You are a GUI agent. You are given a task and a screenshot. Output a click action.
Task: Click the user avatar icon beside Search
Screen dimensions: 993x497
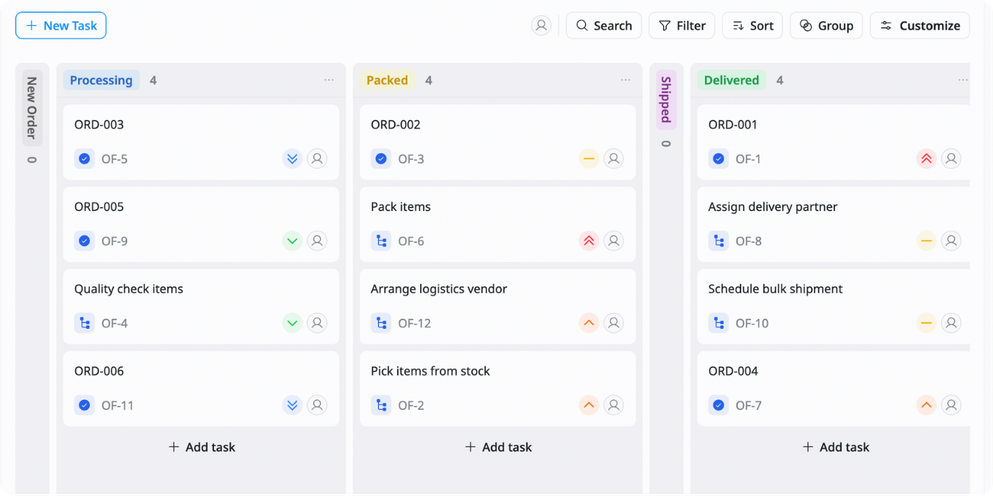(x=541, y=25)
